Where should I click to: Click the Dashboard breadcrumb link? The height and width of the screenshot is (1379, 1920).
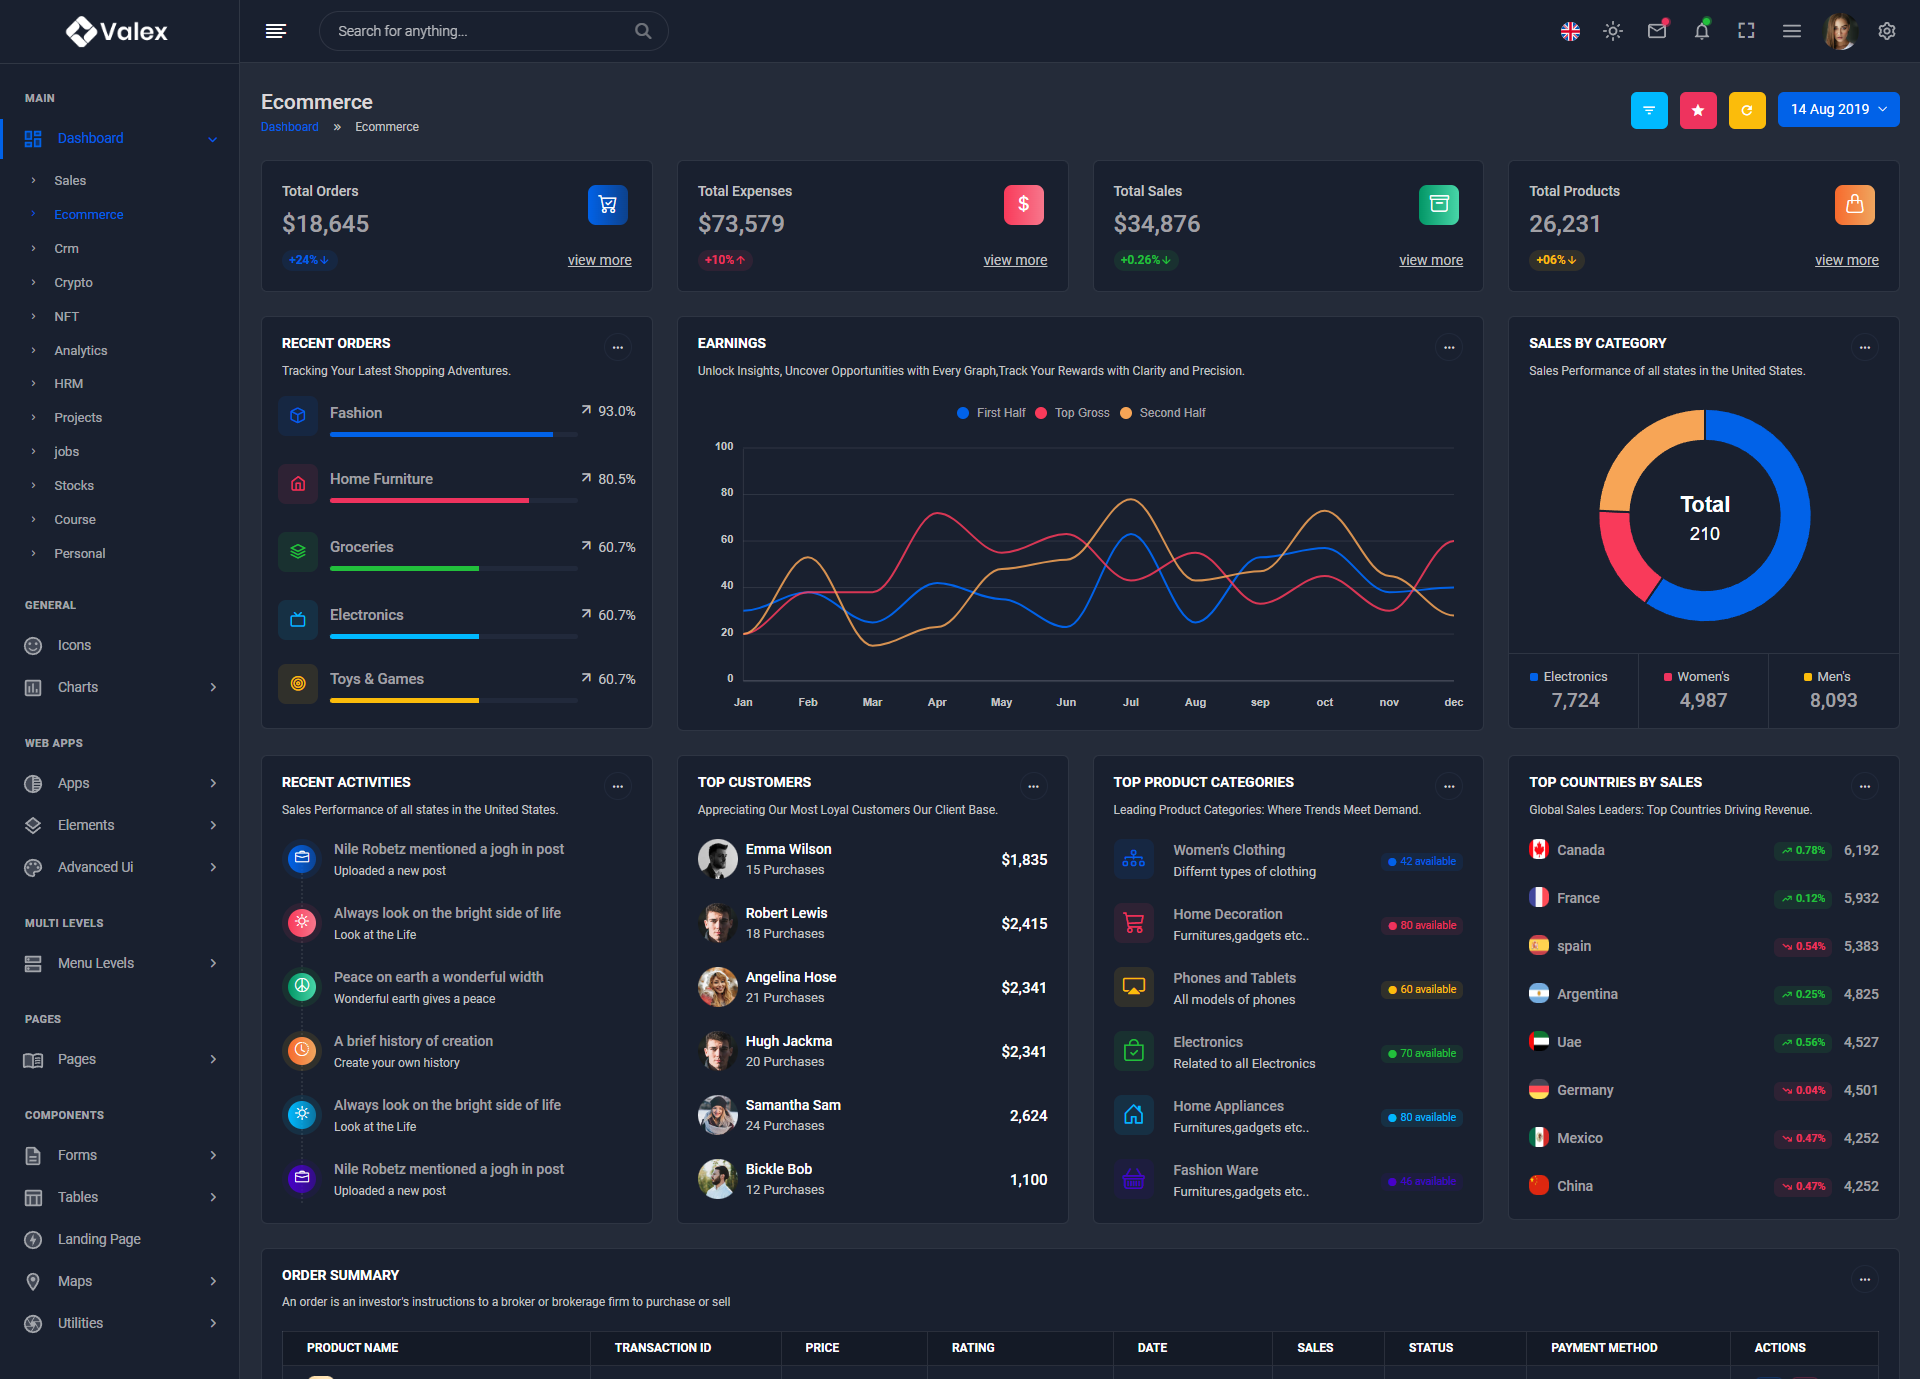click(289, 127)
